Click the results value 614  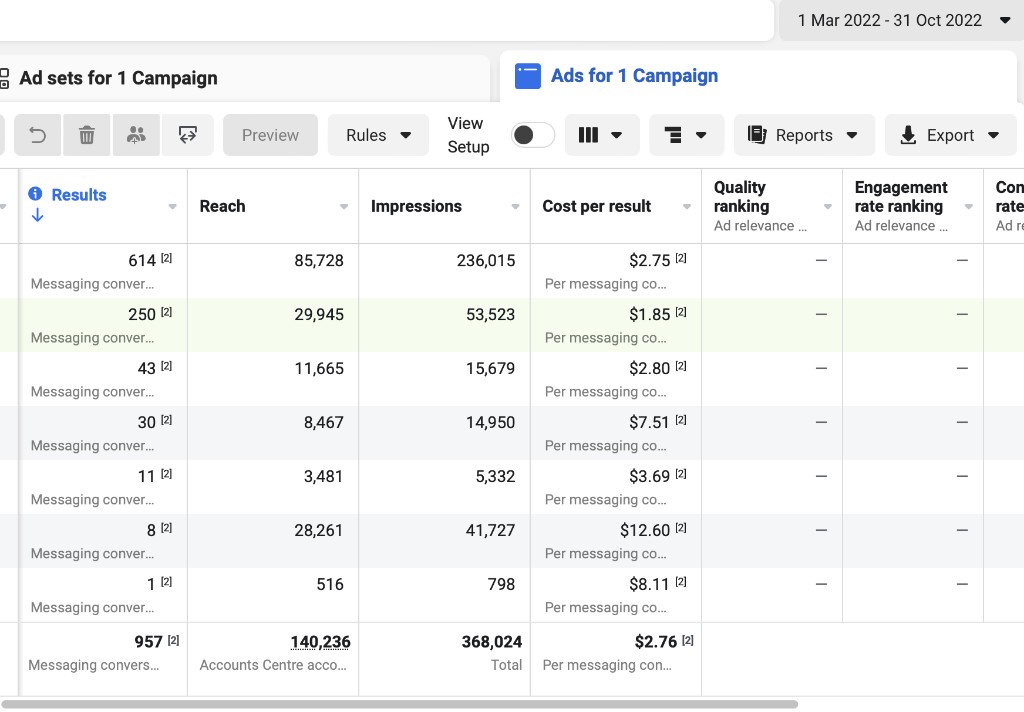coord(142,261)
